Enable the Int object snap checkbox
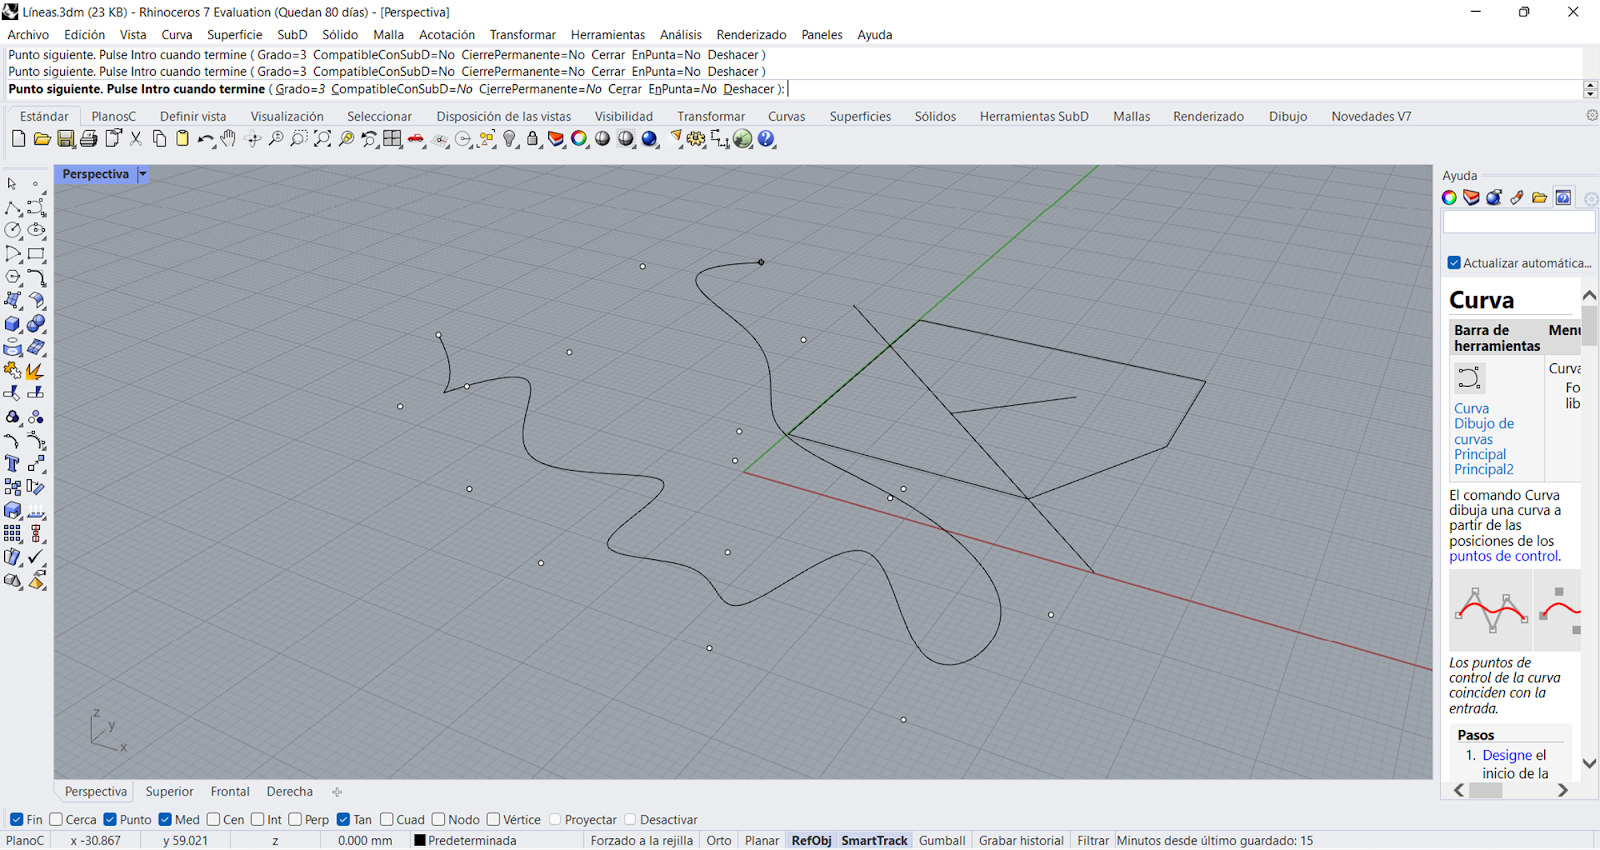The width and height of the screenshot is (1600, 850). point(258,819)
